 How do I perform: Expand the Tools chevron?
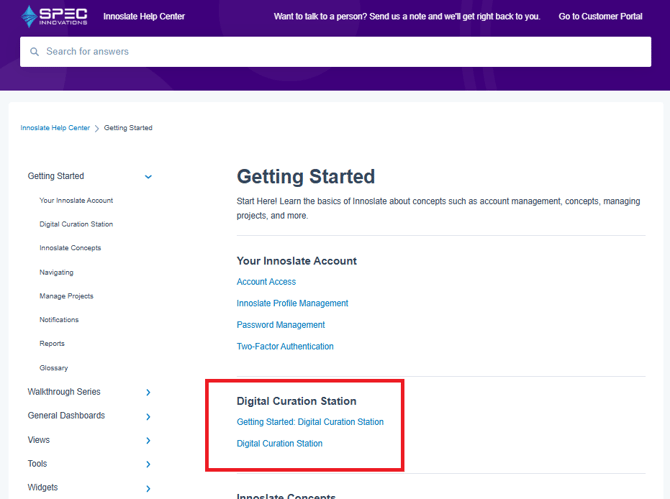point(148,464)
